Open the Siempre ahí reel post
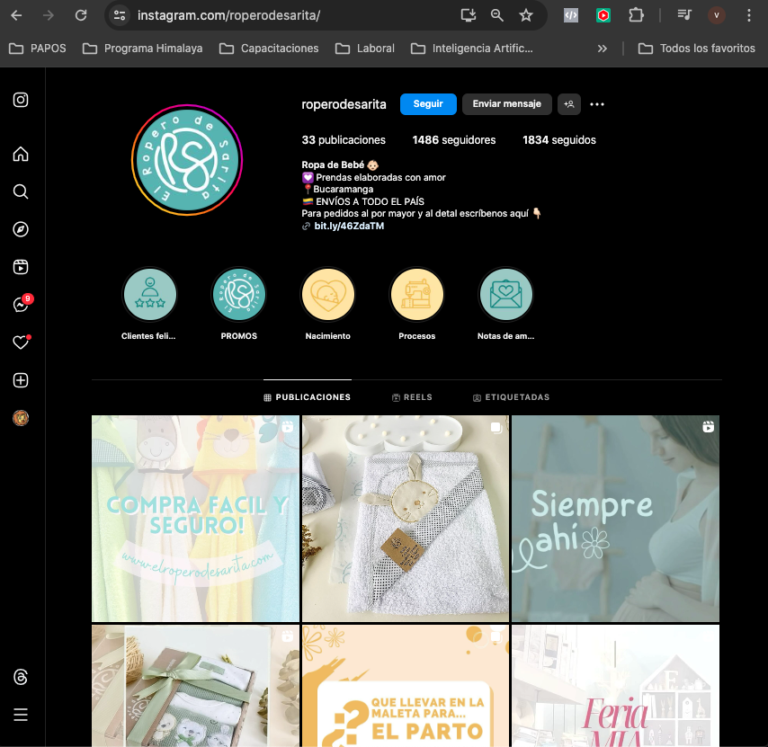768x747 pixels. [x=615, y=518]
